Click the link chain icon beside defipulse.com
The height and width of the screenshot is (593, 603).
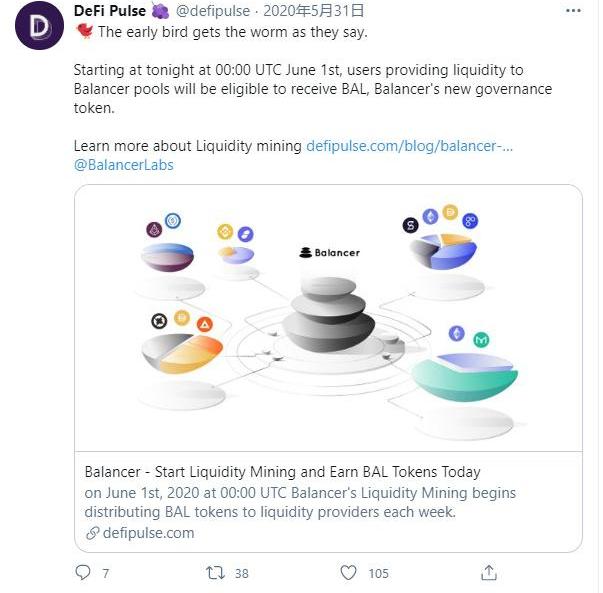92,533
